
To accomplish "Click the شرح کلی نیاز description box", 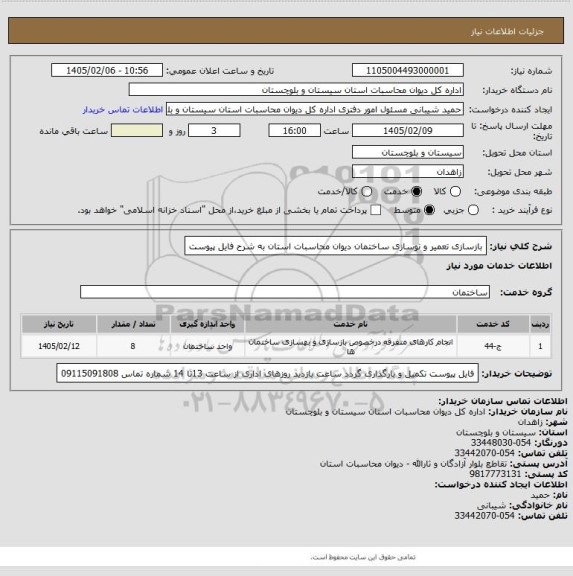I will [x=335, y=246].
